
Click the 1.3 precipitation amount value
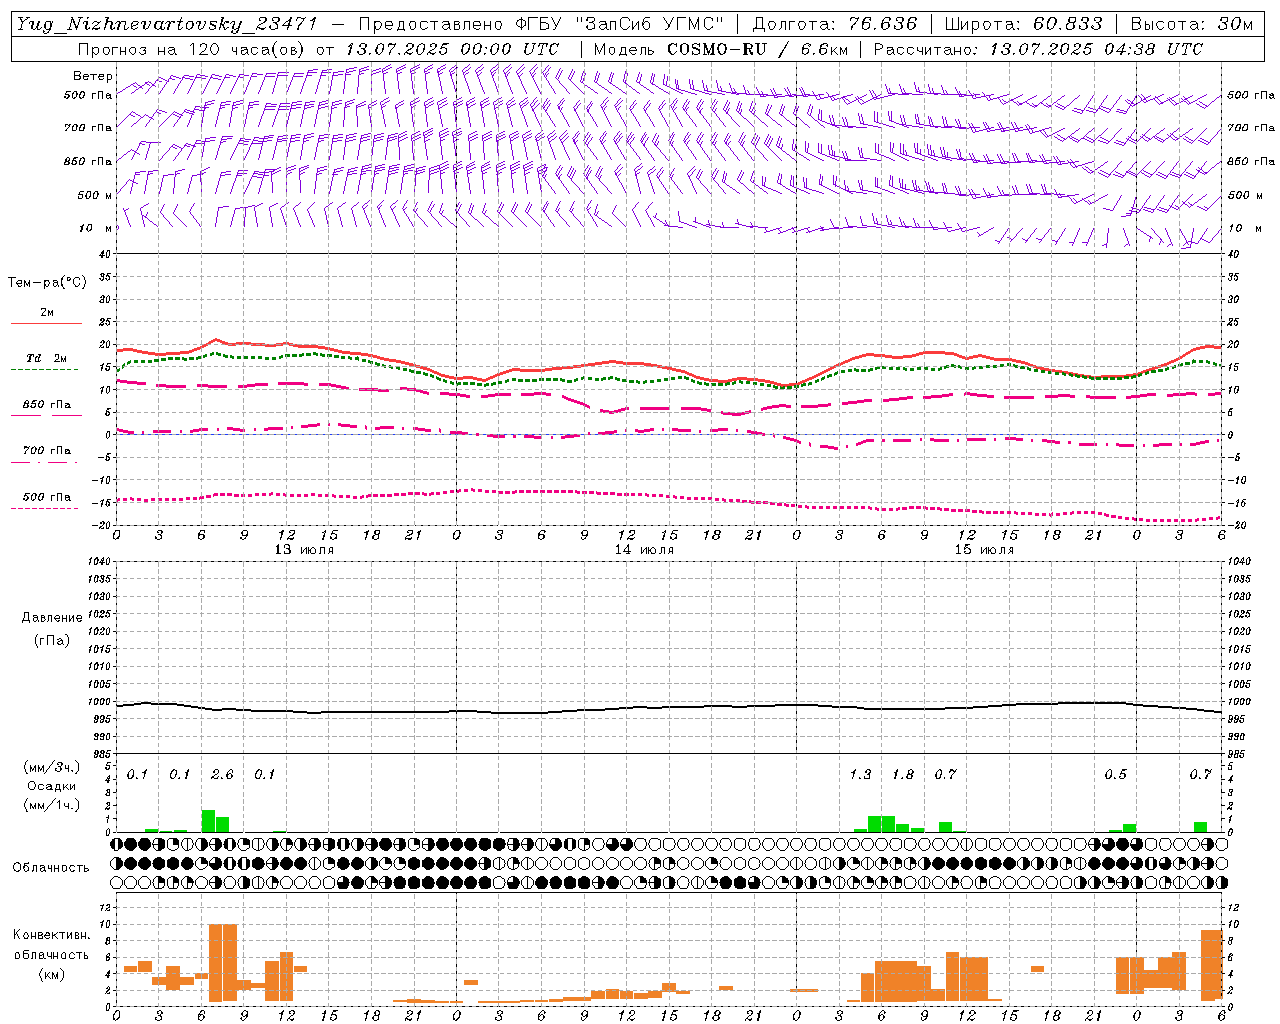(860, 774)
